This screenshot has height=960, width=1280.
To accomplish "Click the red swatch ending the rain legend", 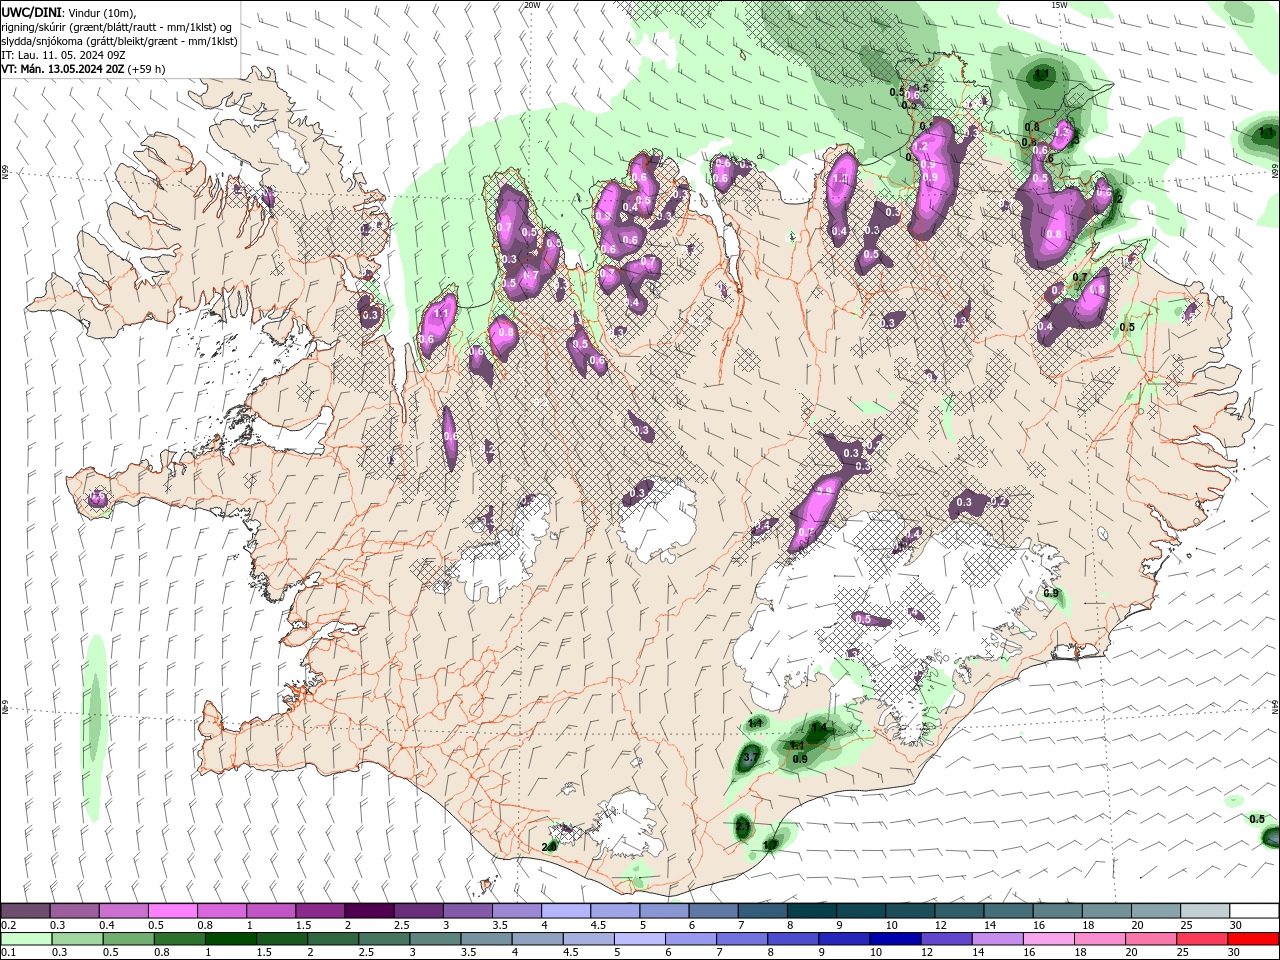I will click(x=1255, y=939).
